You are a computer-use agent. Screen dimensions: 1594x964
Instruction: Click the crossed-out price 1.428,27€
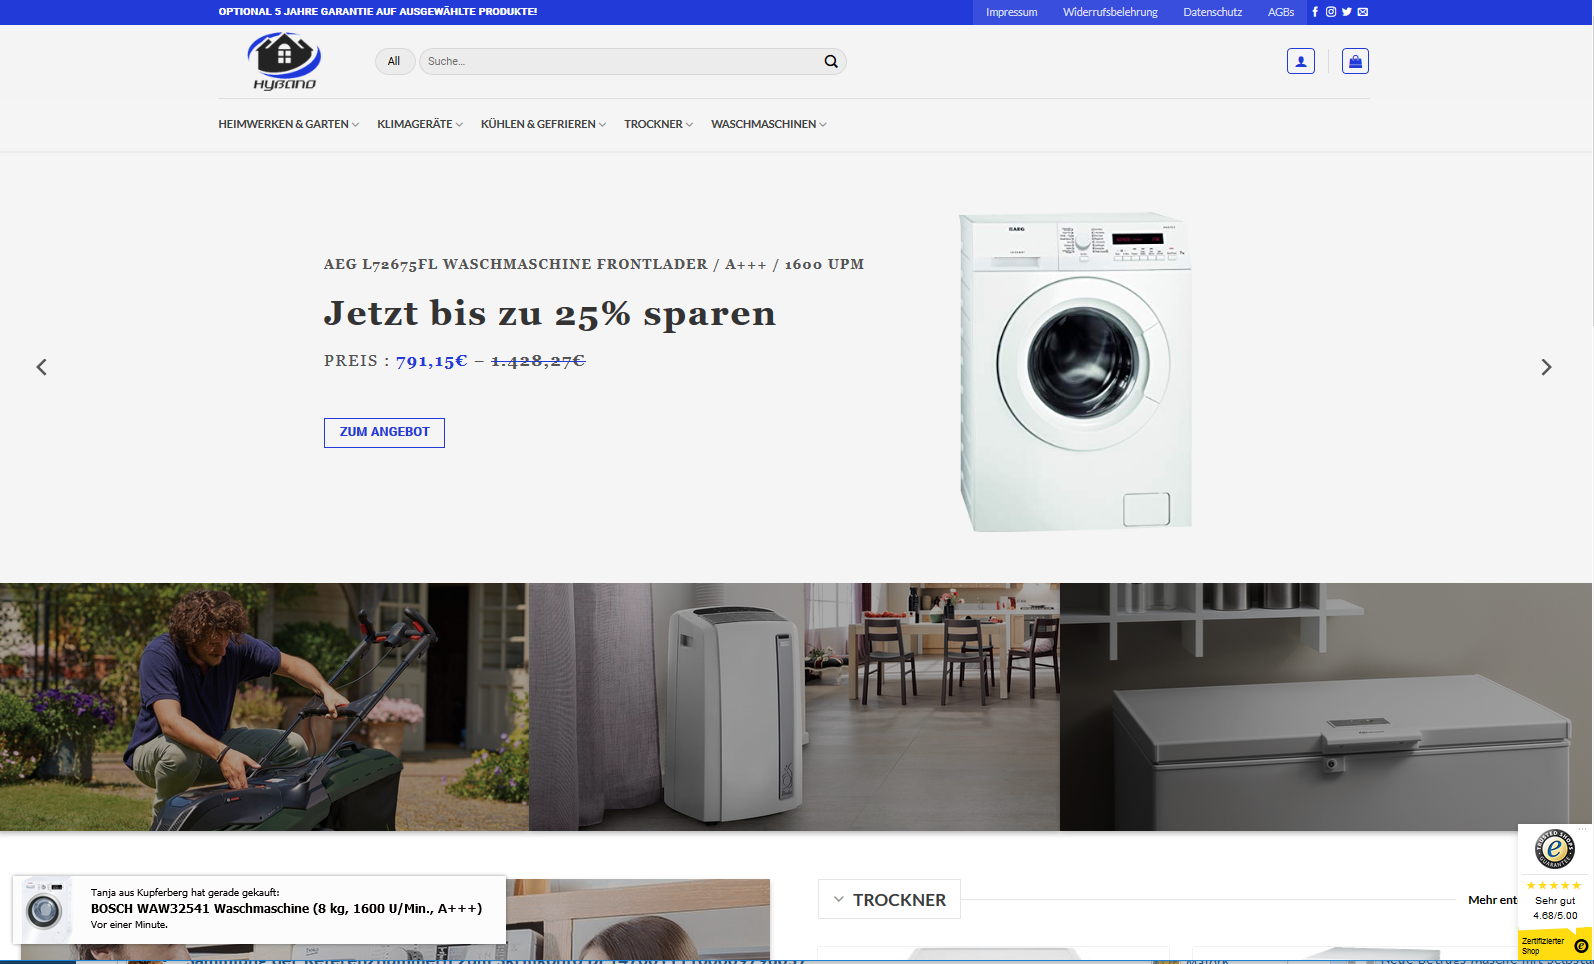[x=538, y=361]
